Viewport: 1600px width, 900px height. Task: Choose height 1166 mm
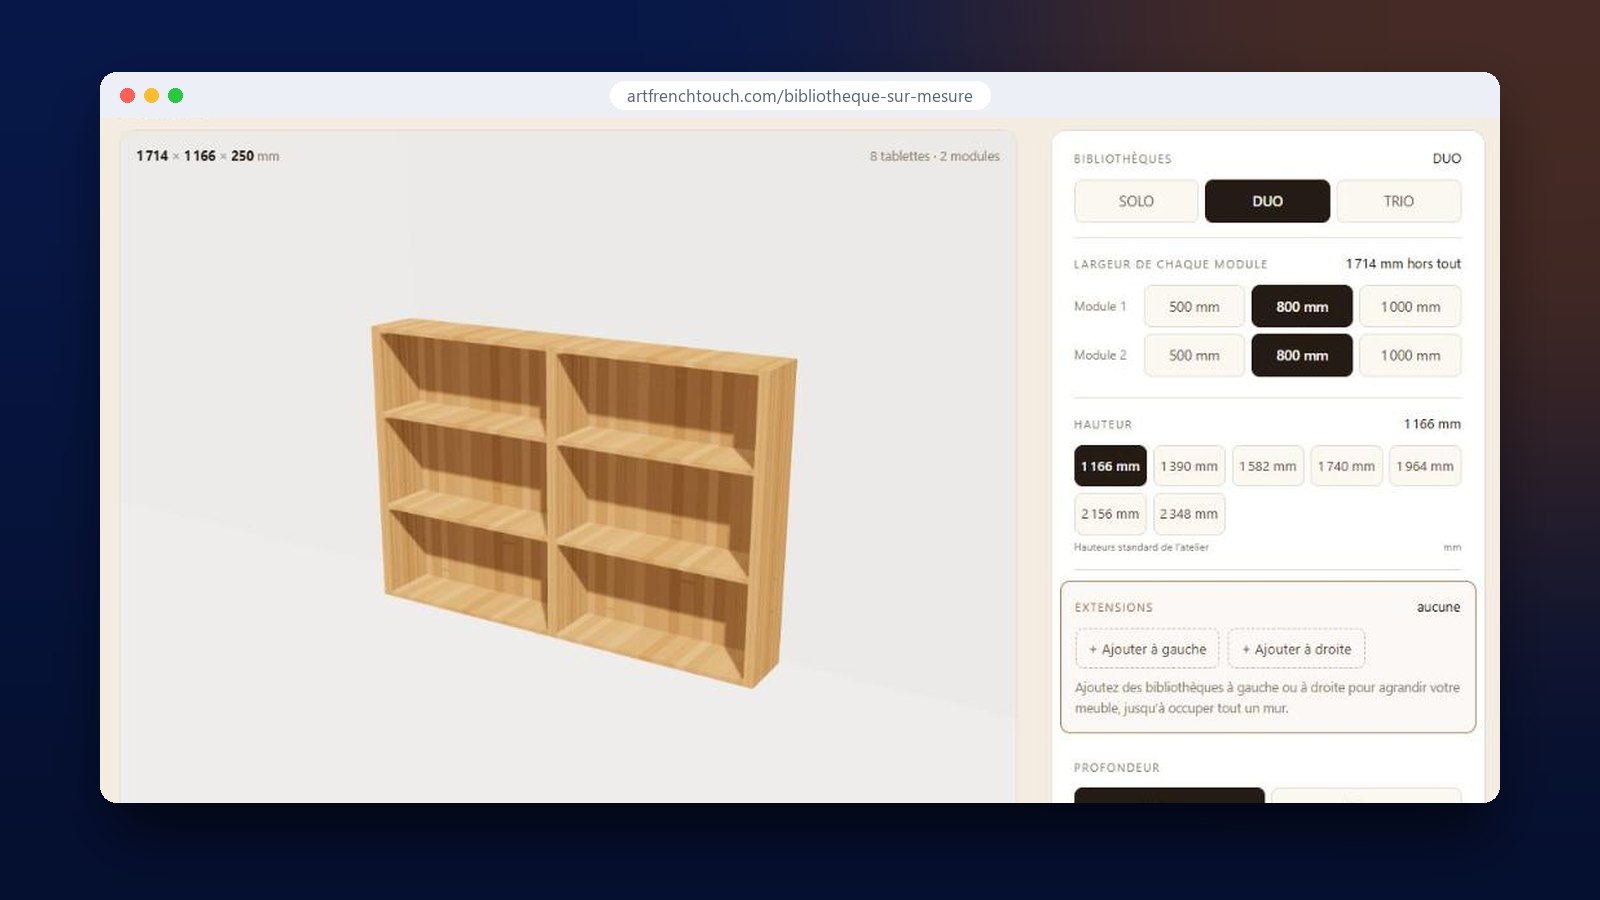coord(1110,466)
